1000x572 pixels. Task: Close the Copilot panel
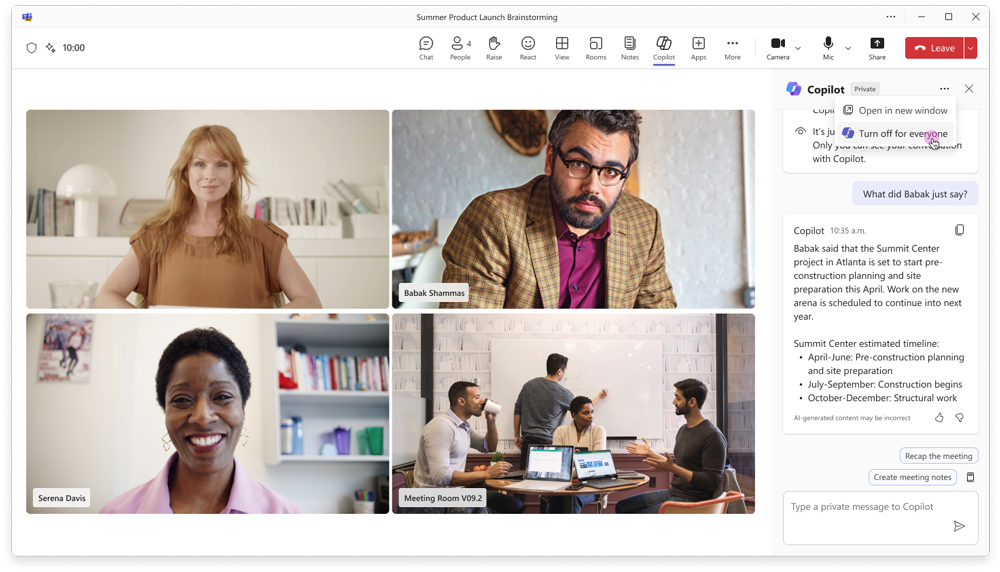point(969,89)
